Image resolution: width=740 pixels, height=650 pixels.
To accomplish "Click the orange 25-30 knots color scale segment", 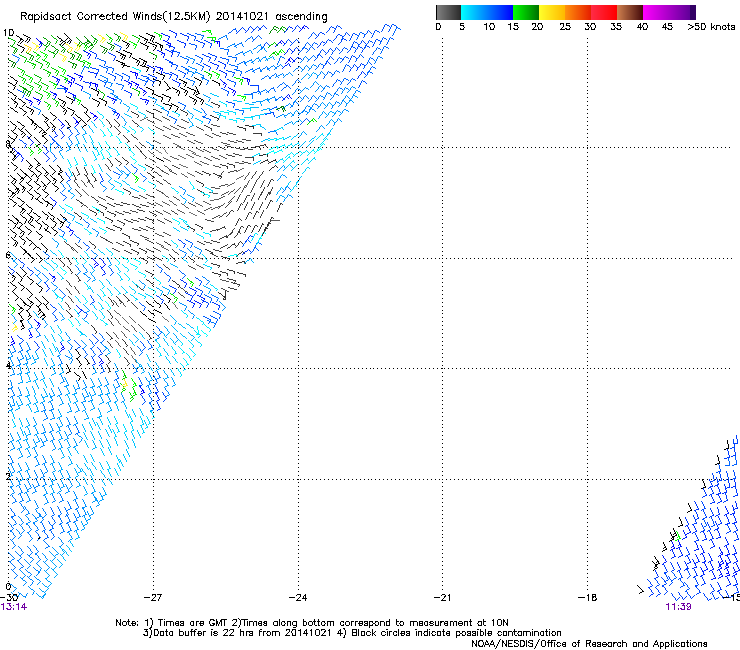I will [578, 12].
